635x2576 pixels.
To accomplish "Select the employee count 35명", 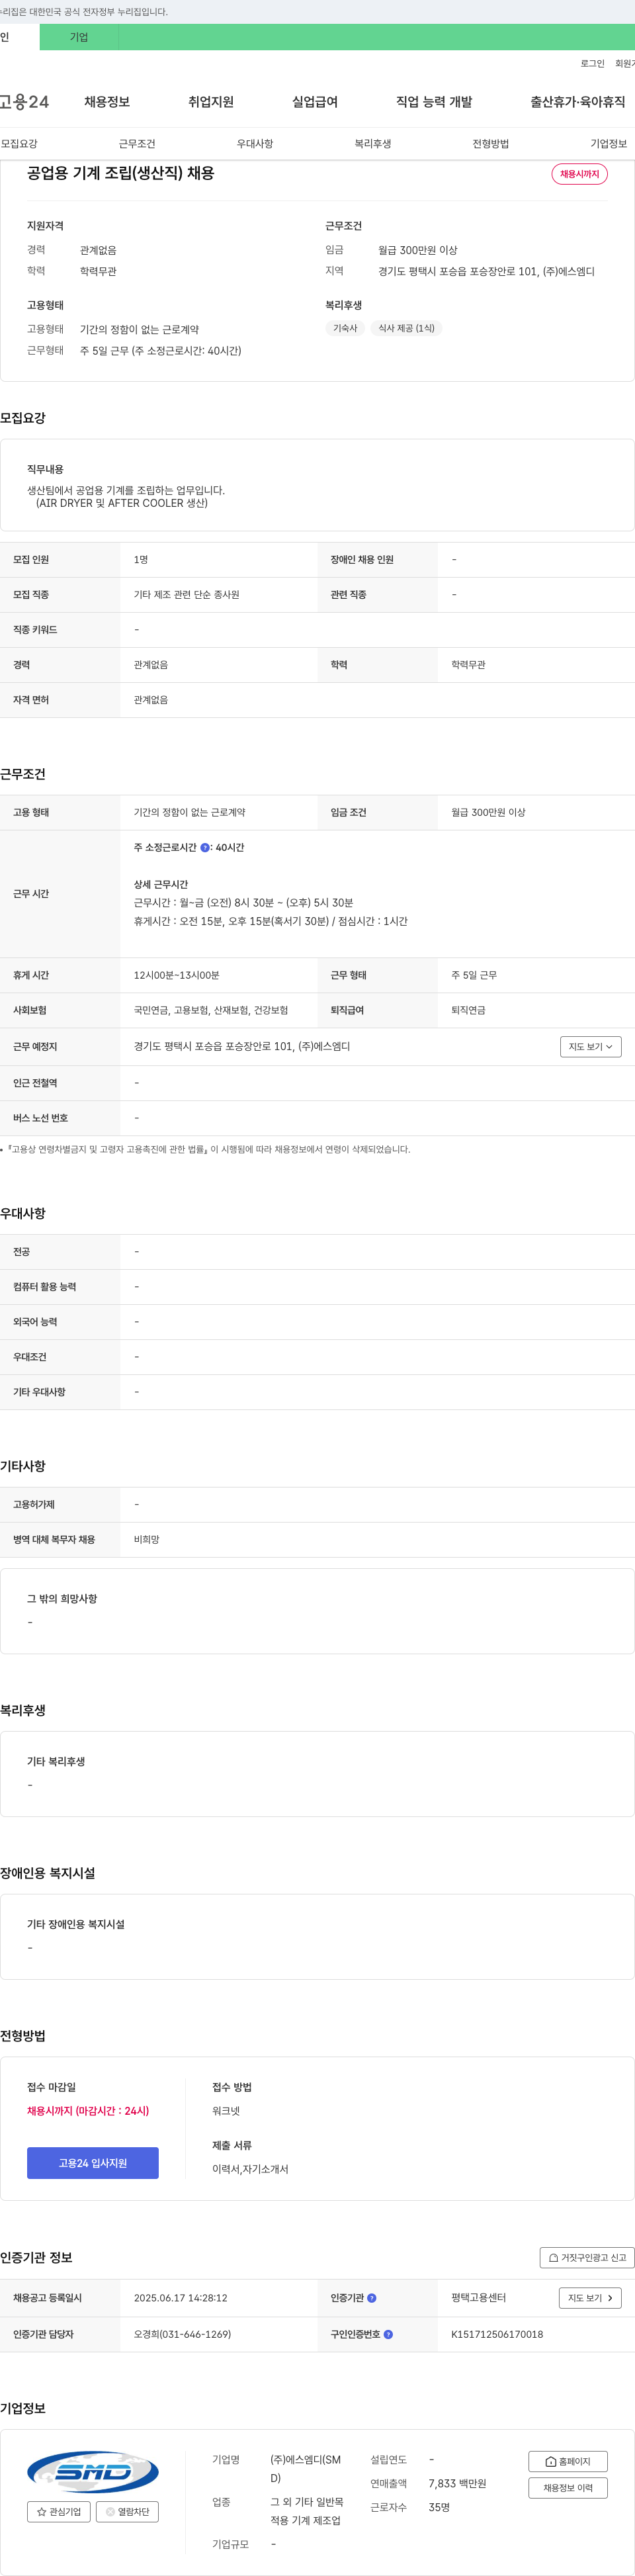I will click(x=439, y=2507).
